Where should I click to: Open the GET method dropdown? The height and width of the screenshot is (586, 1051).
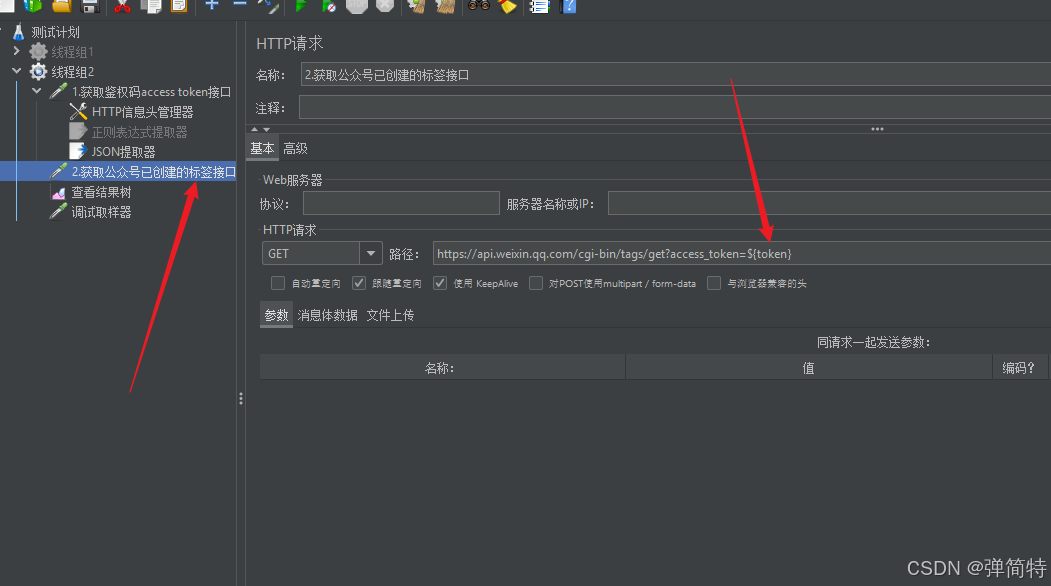[x=371, y=253]
